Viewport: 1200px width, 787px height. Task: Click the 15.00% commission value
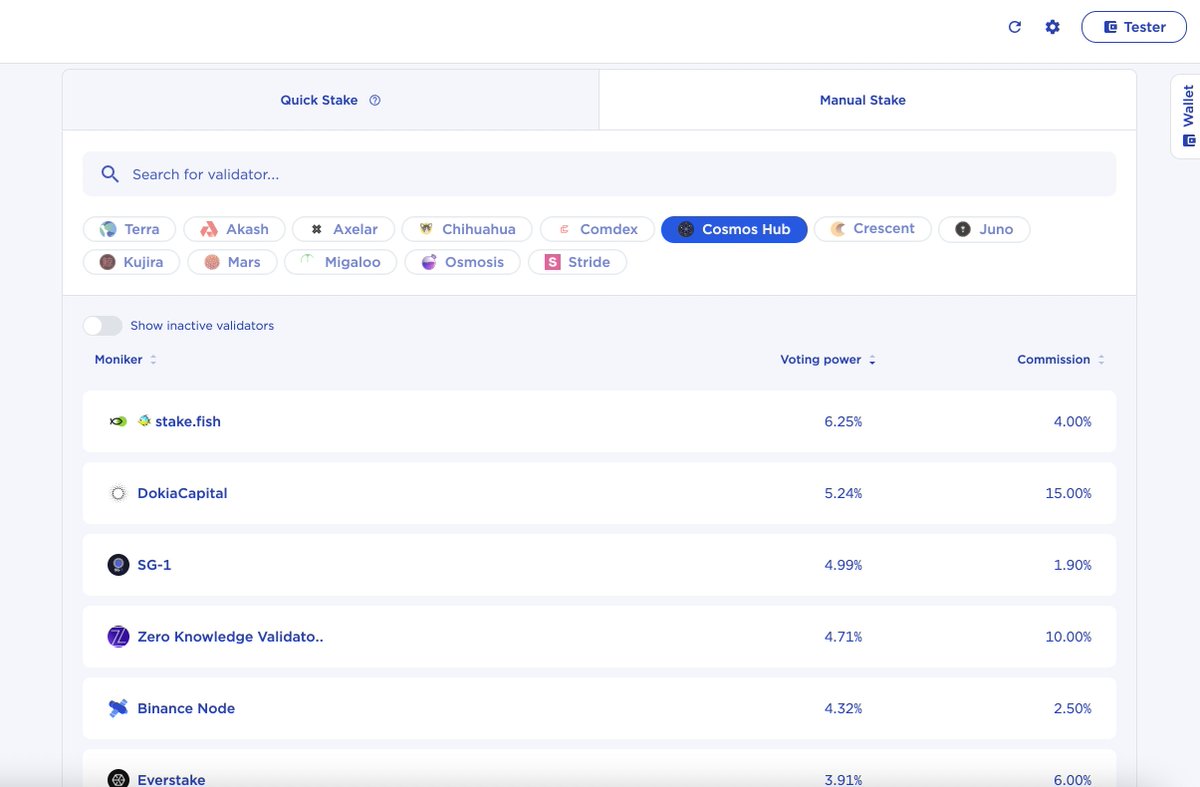[1068, 493]
